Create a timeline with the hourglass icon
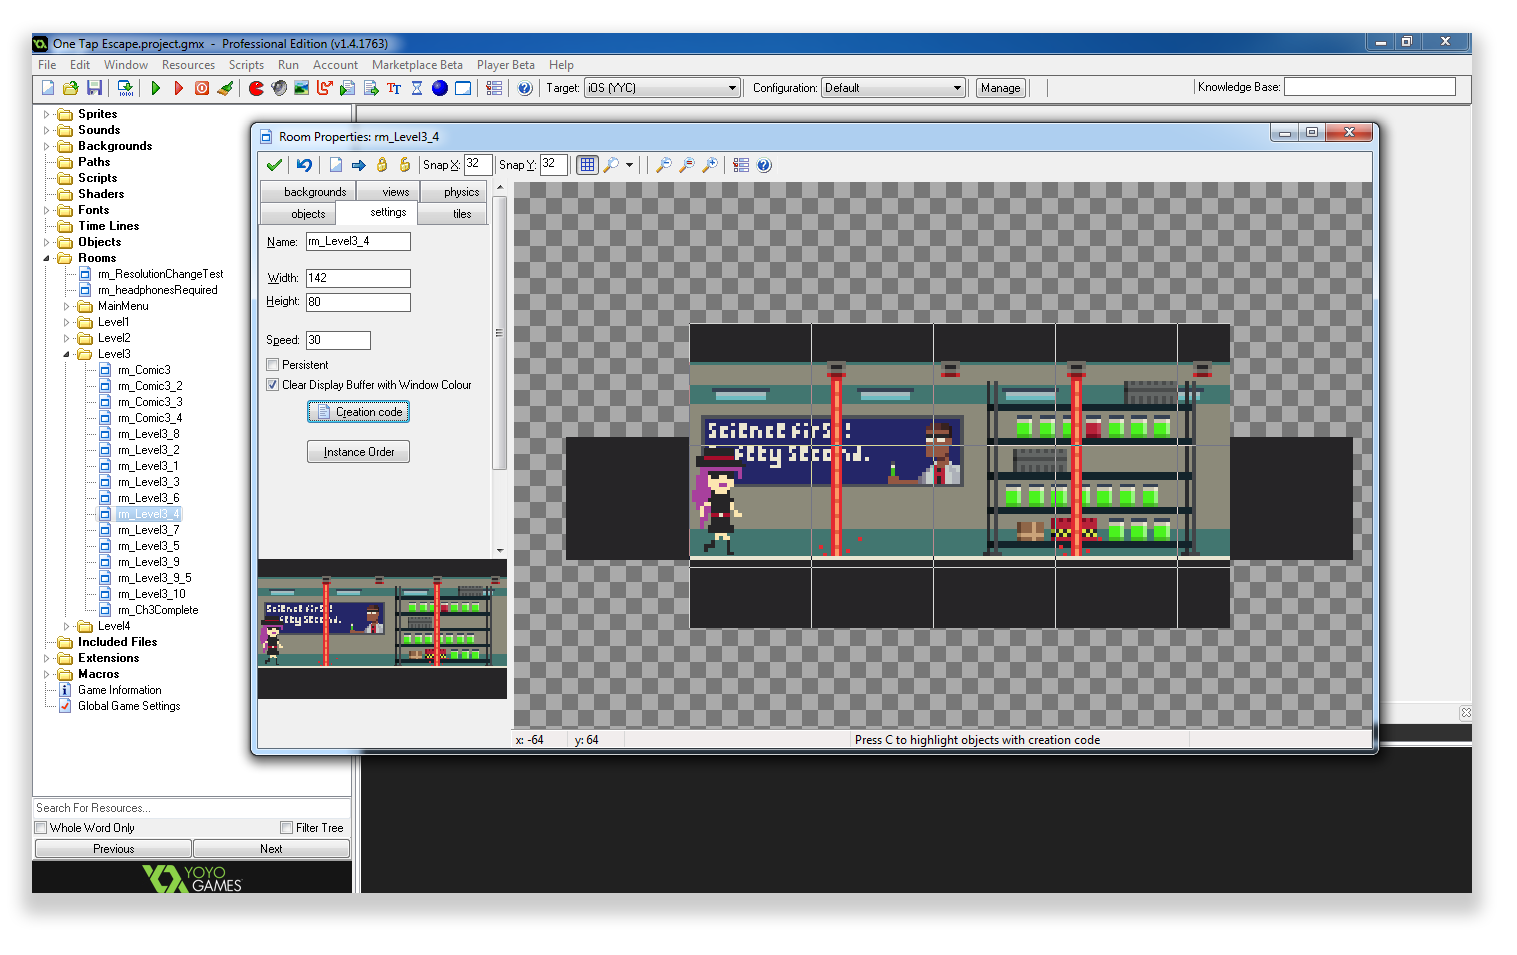1517x955 pixels. click(x=417, y=88)
